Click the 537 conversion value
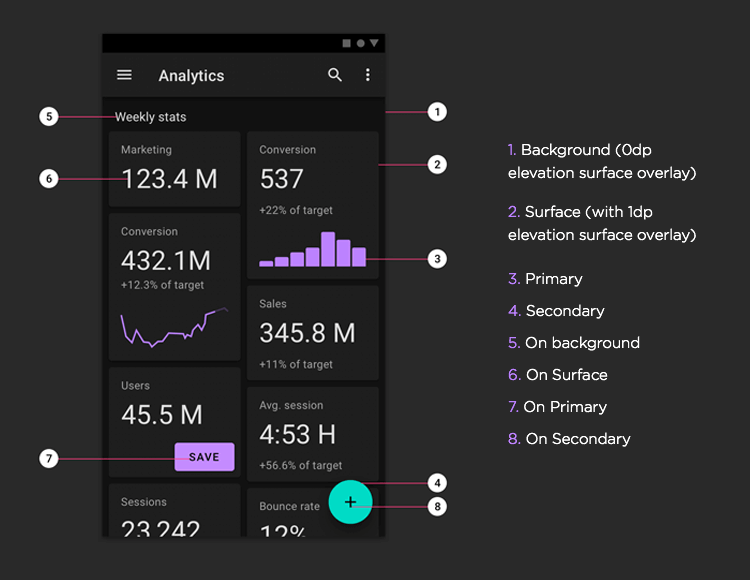The height and width of the screenshot is (580, 750). 281,179
